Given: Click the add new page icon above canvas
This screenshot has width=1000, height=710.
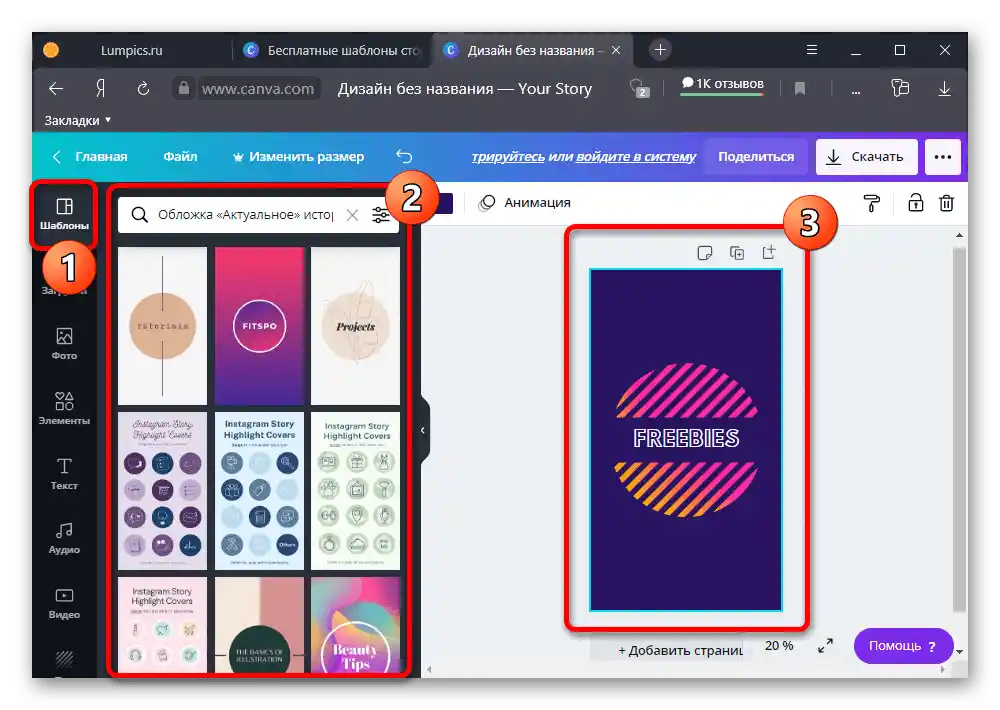Looking at the screenshot, I should (x=769, y=253).
